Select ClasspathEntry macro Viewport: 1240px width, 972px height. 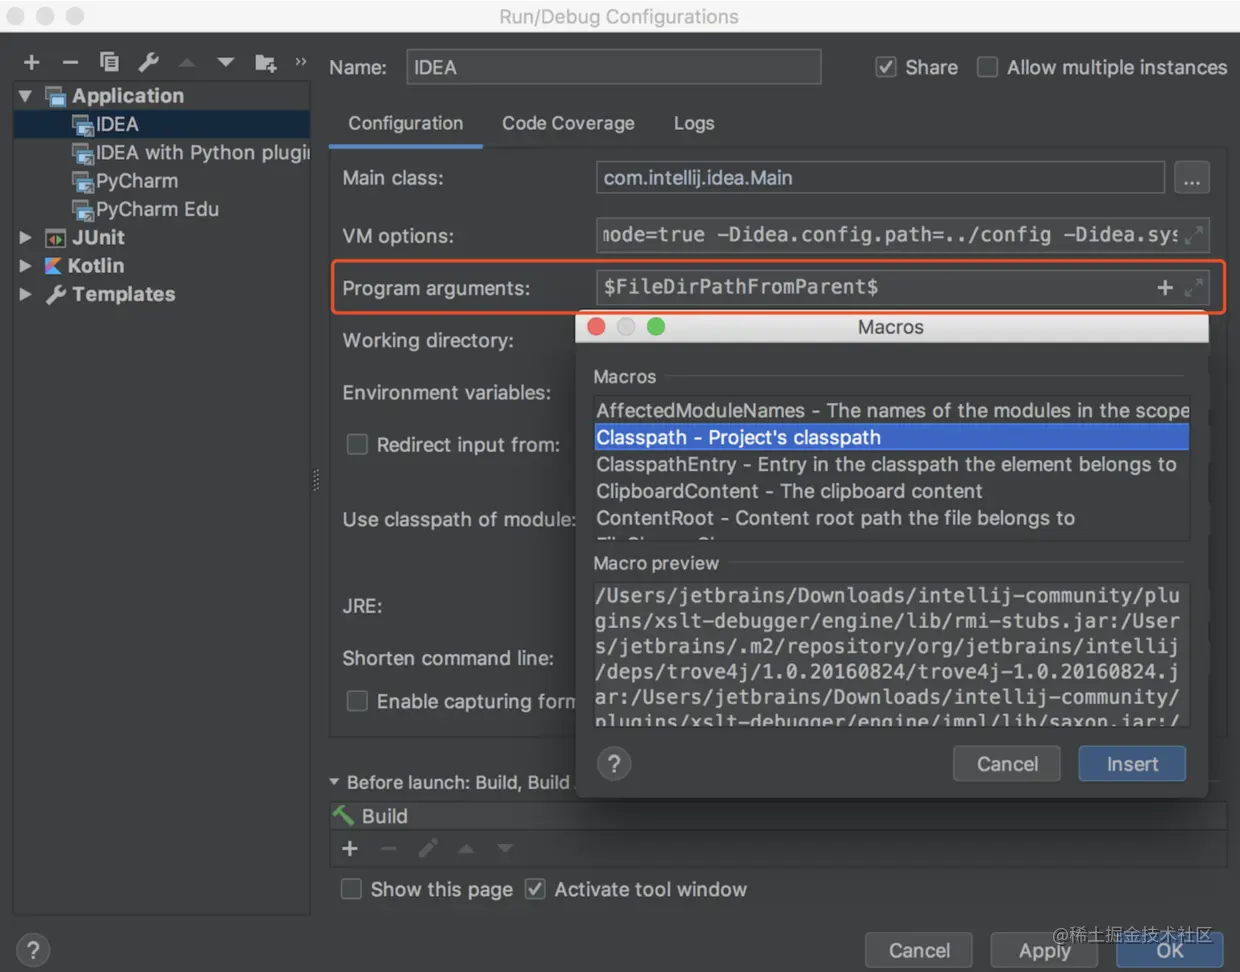892,464
